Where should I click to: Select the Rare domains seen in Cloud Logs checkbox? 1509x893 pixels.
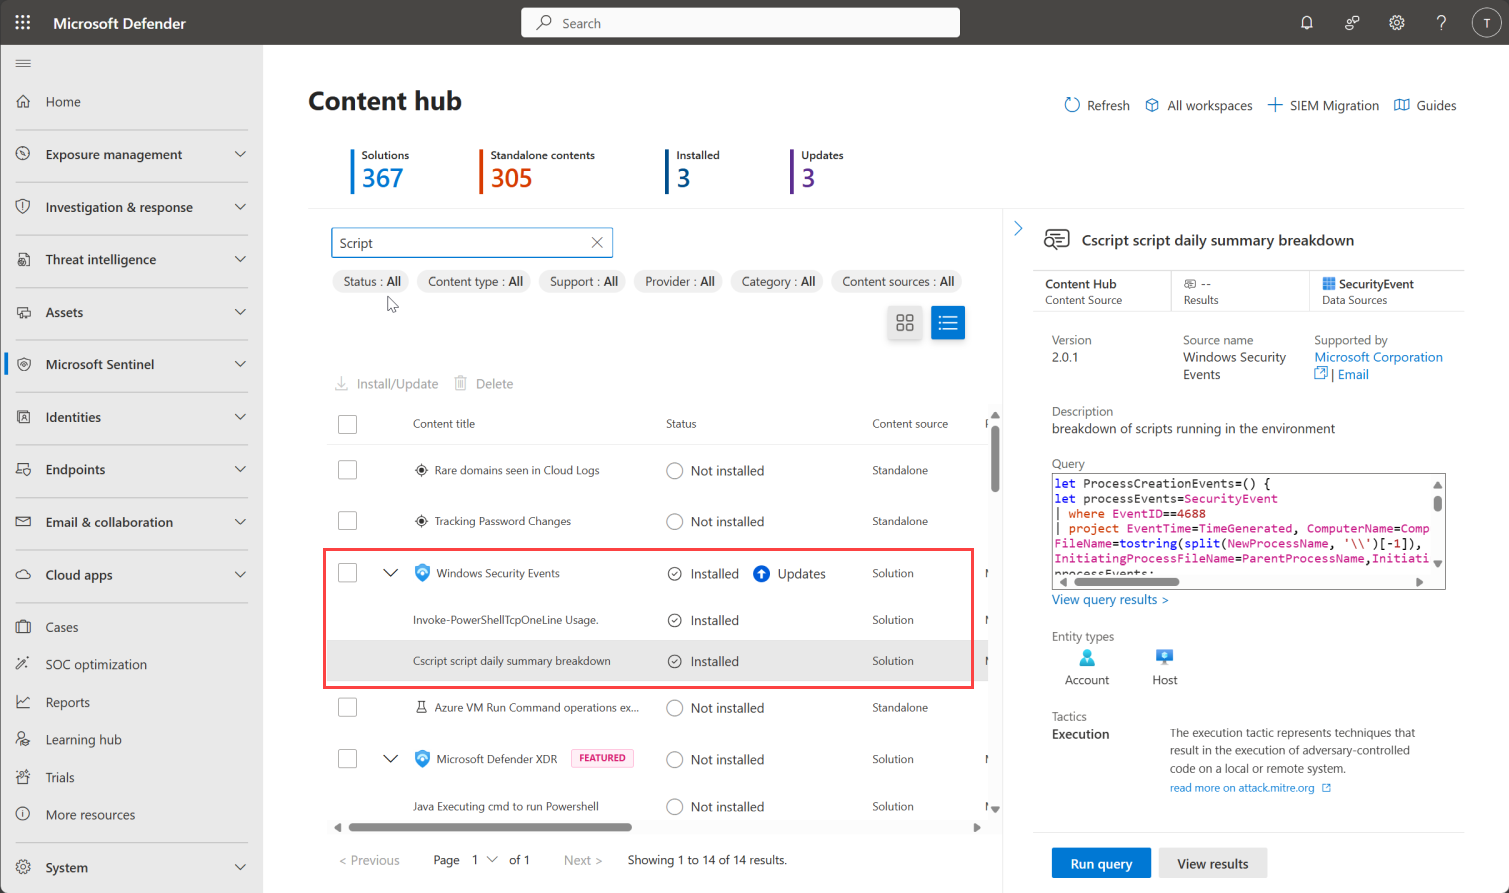(x=347, y=470)
